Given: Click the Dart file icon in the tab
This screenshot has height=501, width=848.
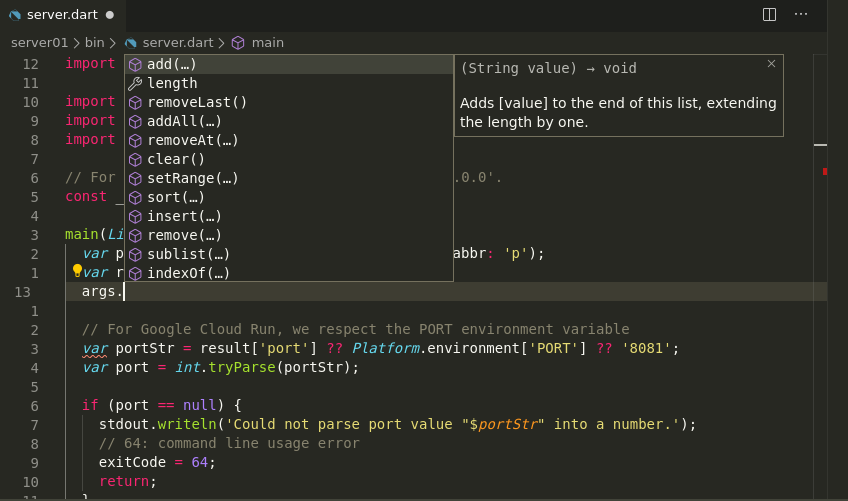Looking at the screenshot, I should click(x=15, y=15).
